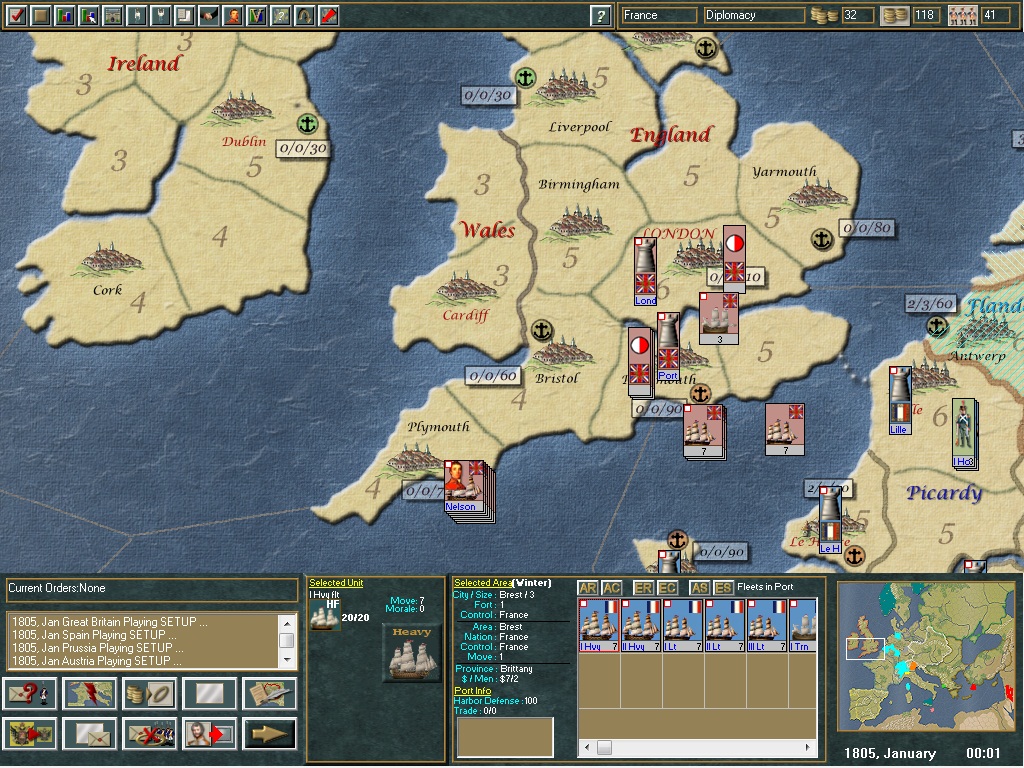1024x768 pixels.
Task: Select the Le H garrison at Le Havre
Action: [830, 520]
